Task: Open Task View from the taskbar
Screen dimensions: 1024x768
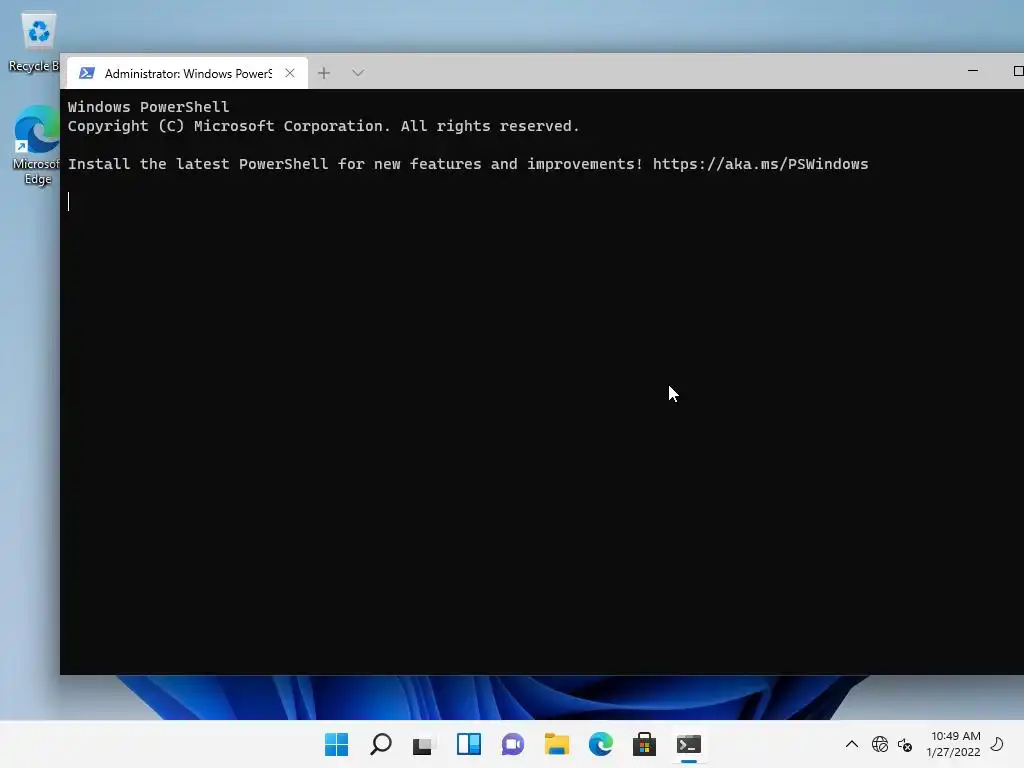Action: [x=424, y=744]
